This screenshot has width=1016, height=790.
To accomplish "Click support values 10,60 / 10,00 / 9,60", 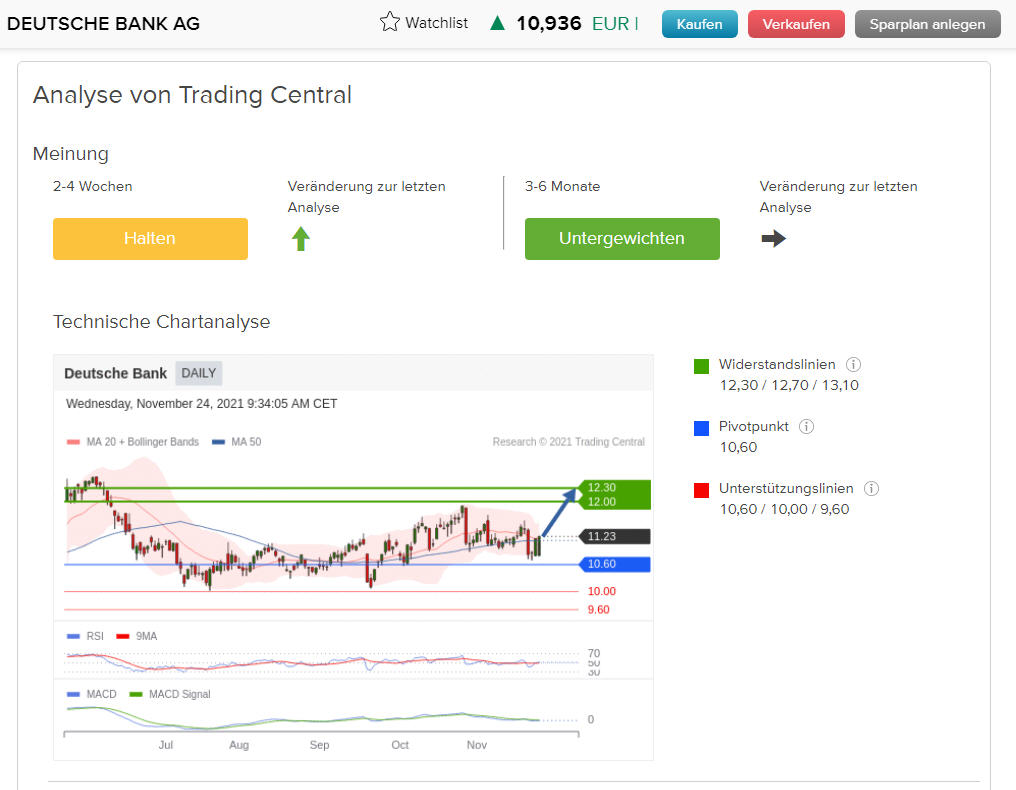I will 784,509.
